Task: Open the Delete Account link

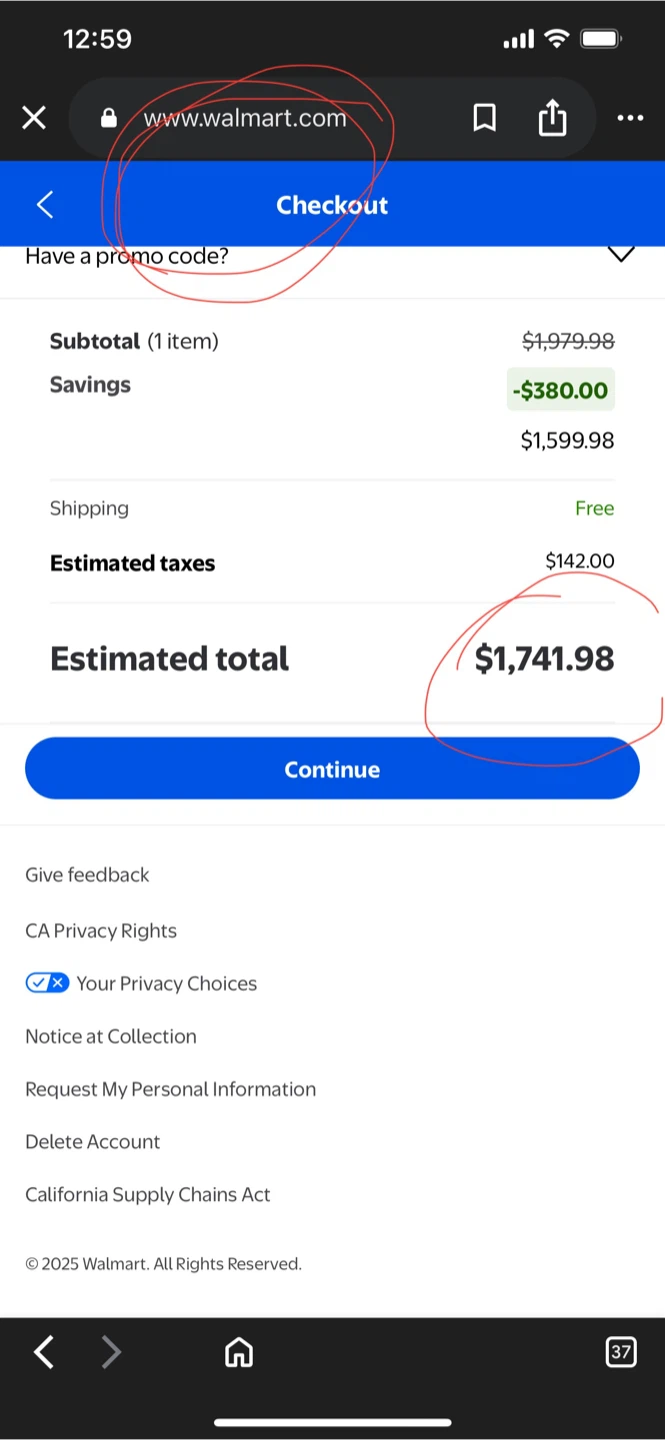Action: 93,1142
